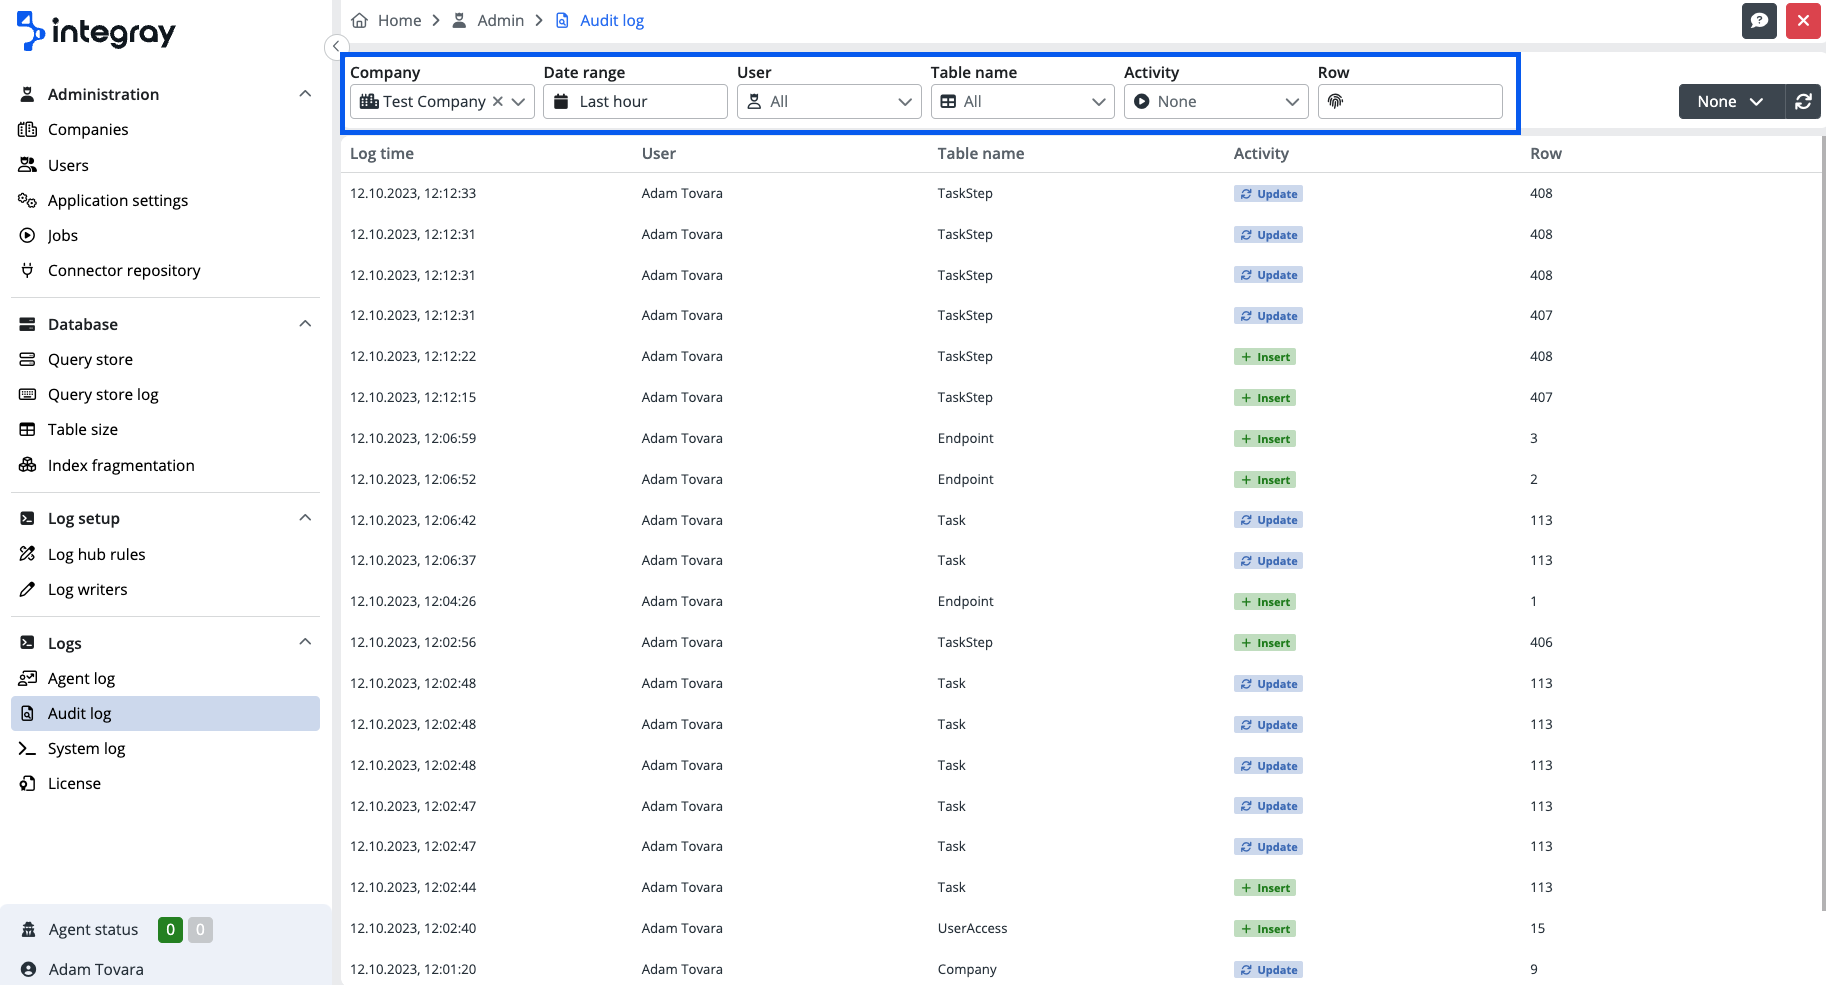Collapse the Database sidebar section
The image size is (1826, 985).
tap(305, 324)
